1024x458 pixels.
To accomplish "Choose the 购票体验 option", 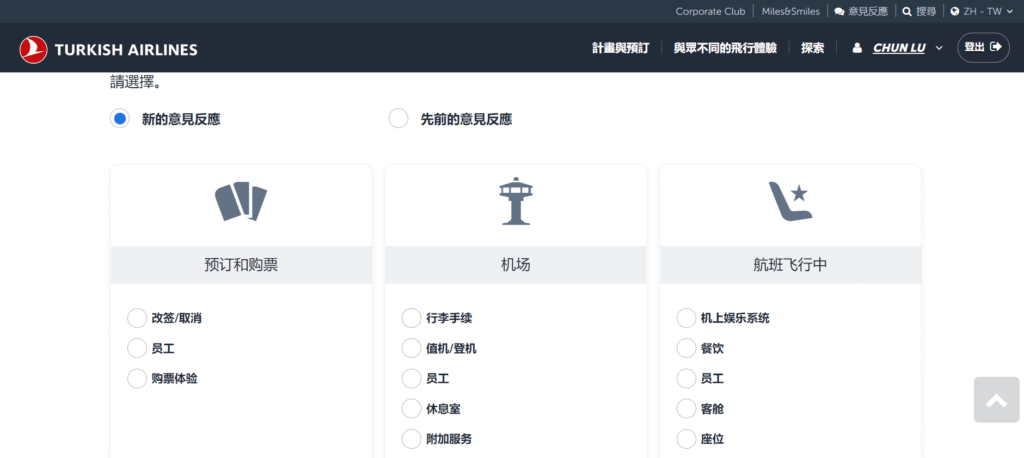I will 137,378.
